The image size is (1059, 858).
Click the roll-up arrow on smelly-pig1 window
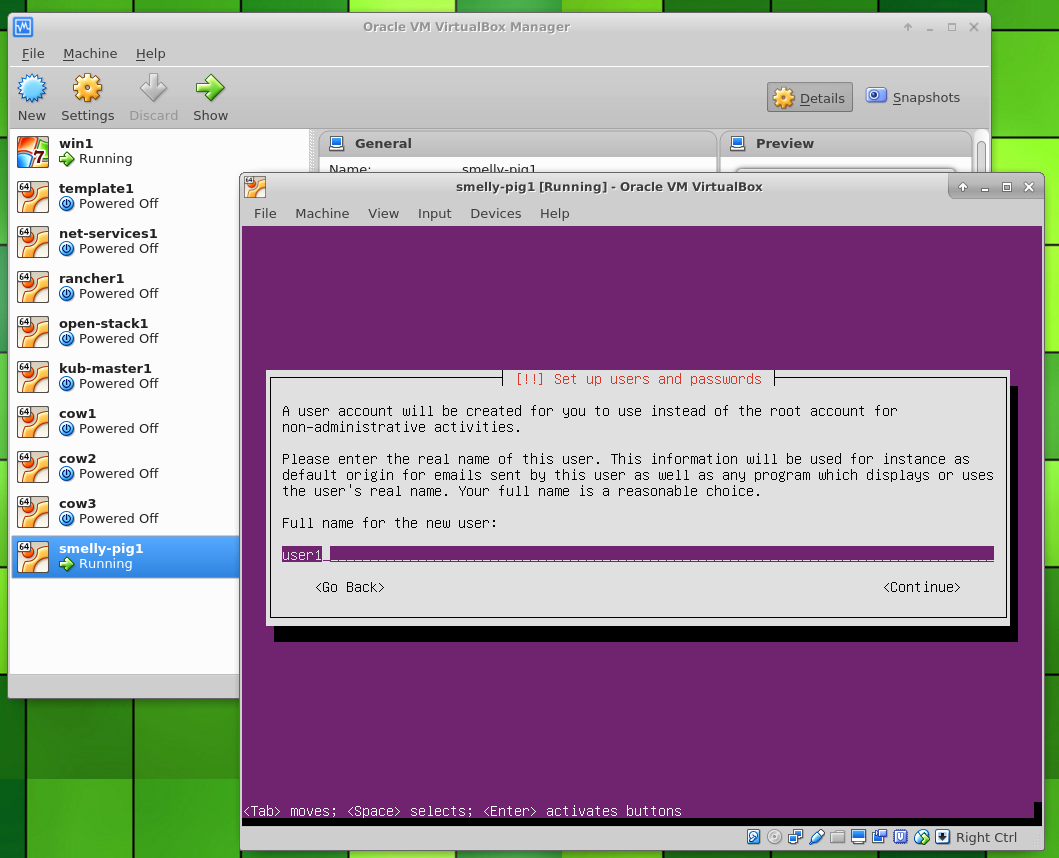[x=963, y=187]
